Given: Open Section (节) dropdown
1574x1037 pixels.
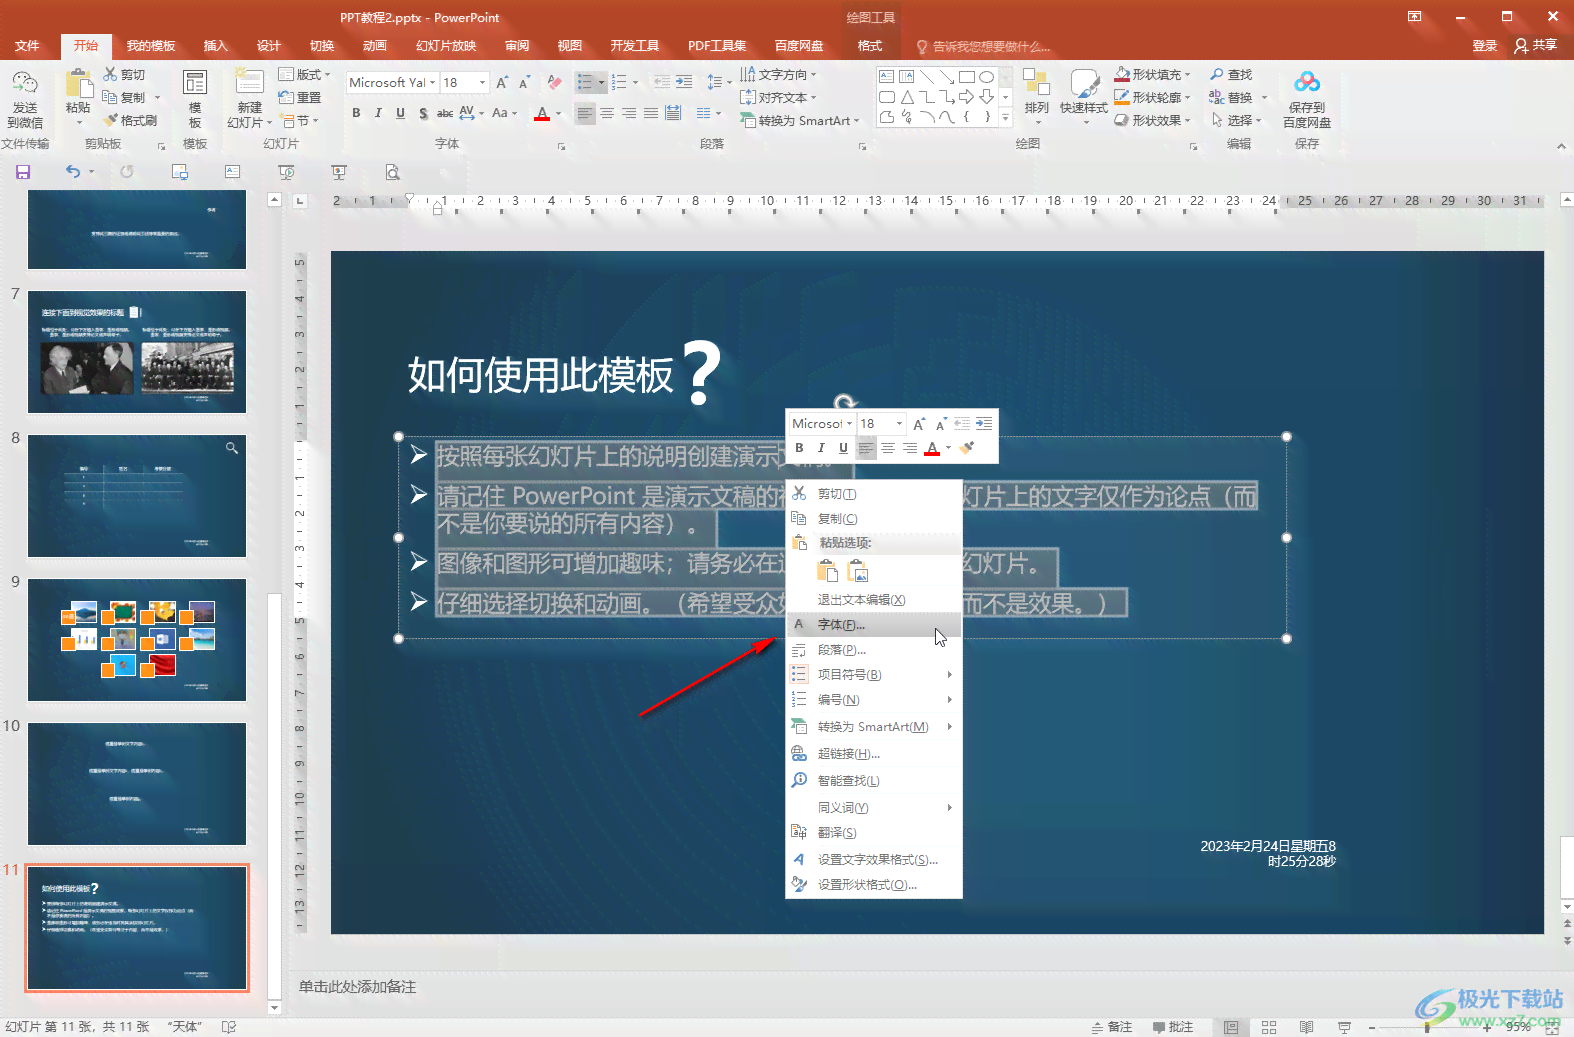Looking at the screenshot, I should (300, 120).
